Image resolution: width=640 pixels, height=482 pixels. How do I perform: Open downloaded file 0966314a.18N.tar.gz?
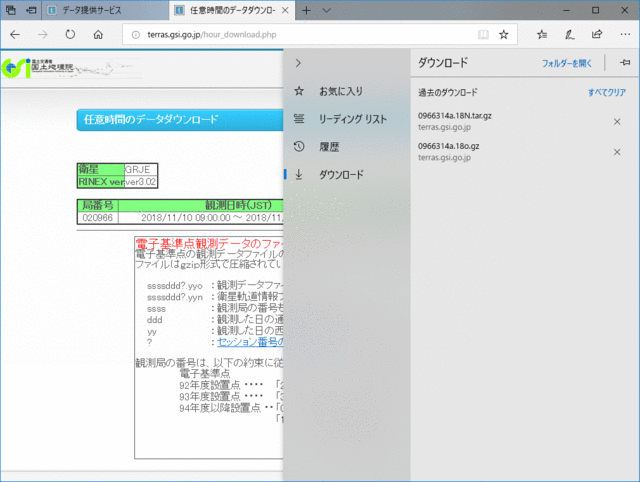tap(455, 116)
